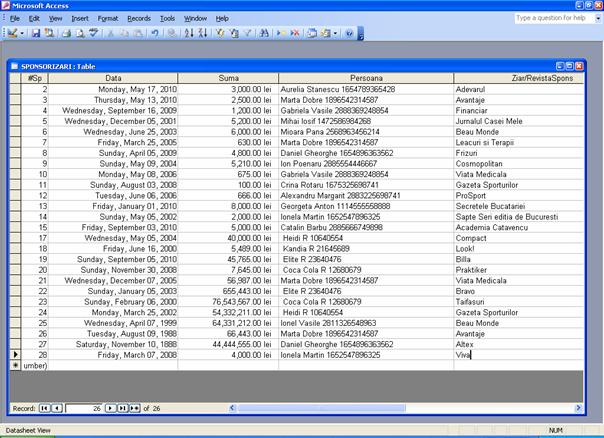
Task: Open the Format menu
Action: click(108, 18)
